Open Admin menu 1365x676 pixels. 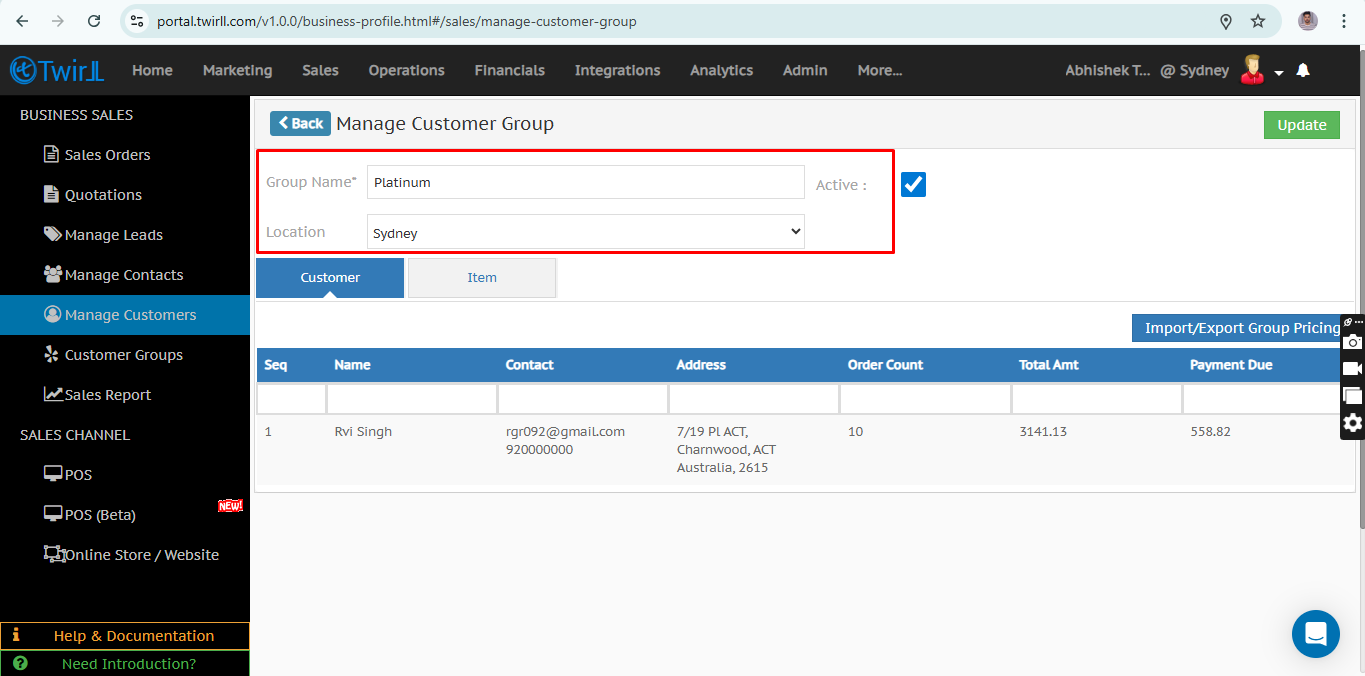[x=805, y=70]
